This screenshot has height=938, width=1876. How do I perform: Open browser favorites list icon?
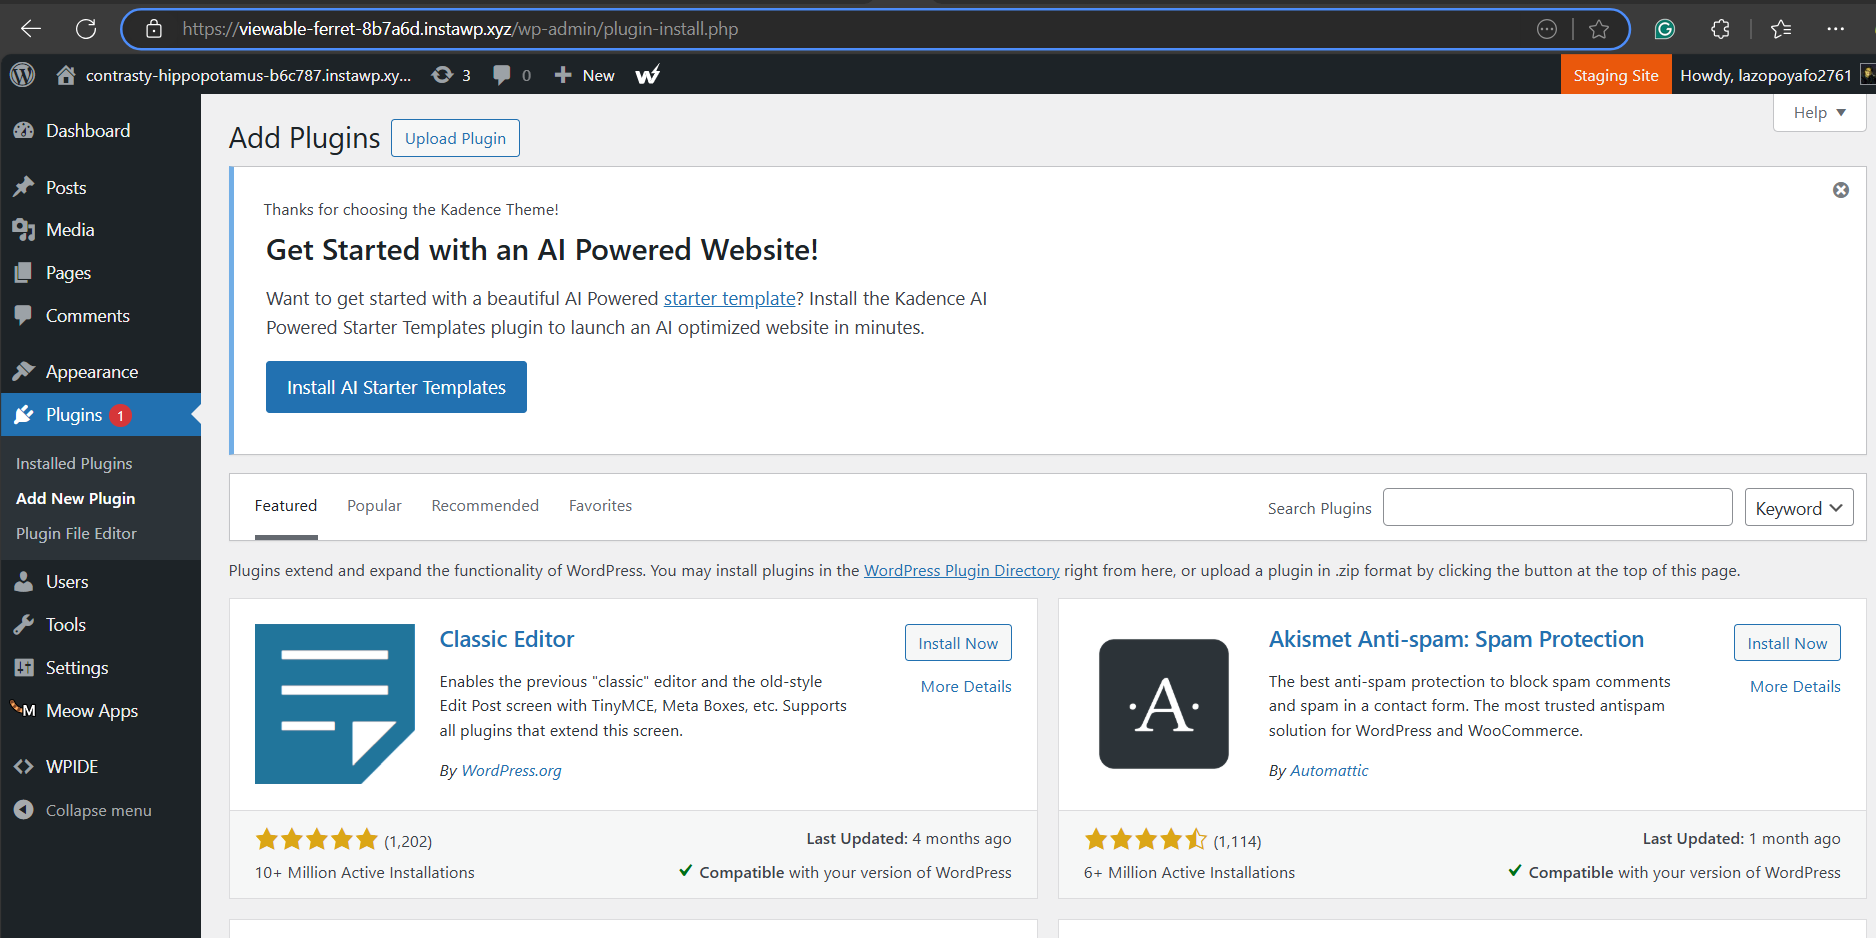tap(1781, 29)
